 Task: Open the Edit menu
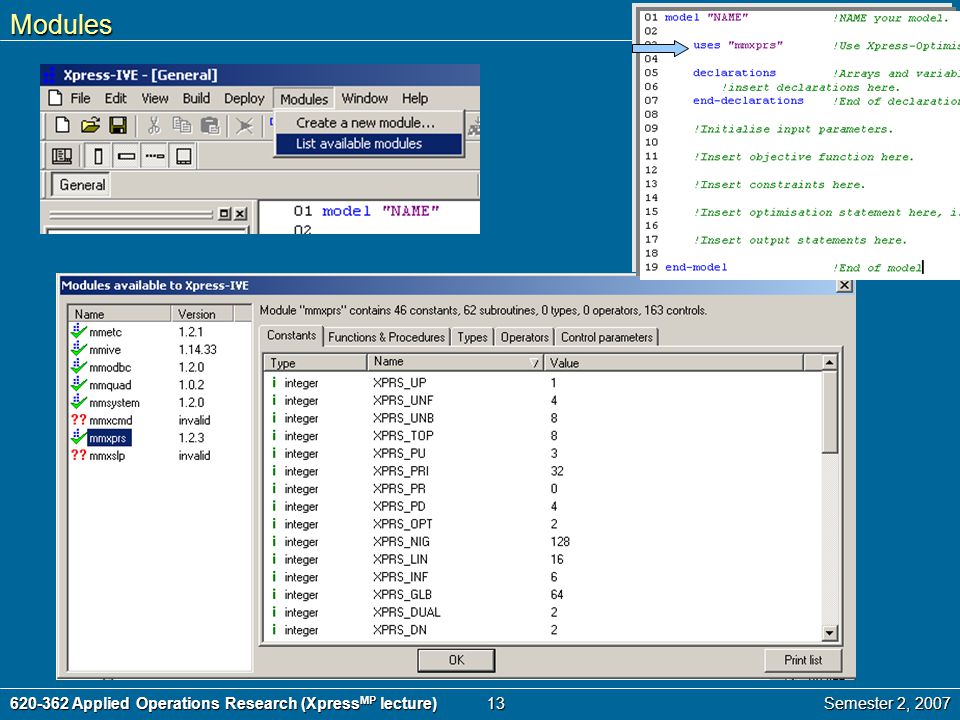tap(115, 99)
